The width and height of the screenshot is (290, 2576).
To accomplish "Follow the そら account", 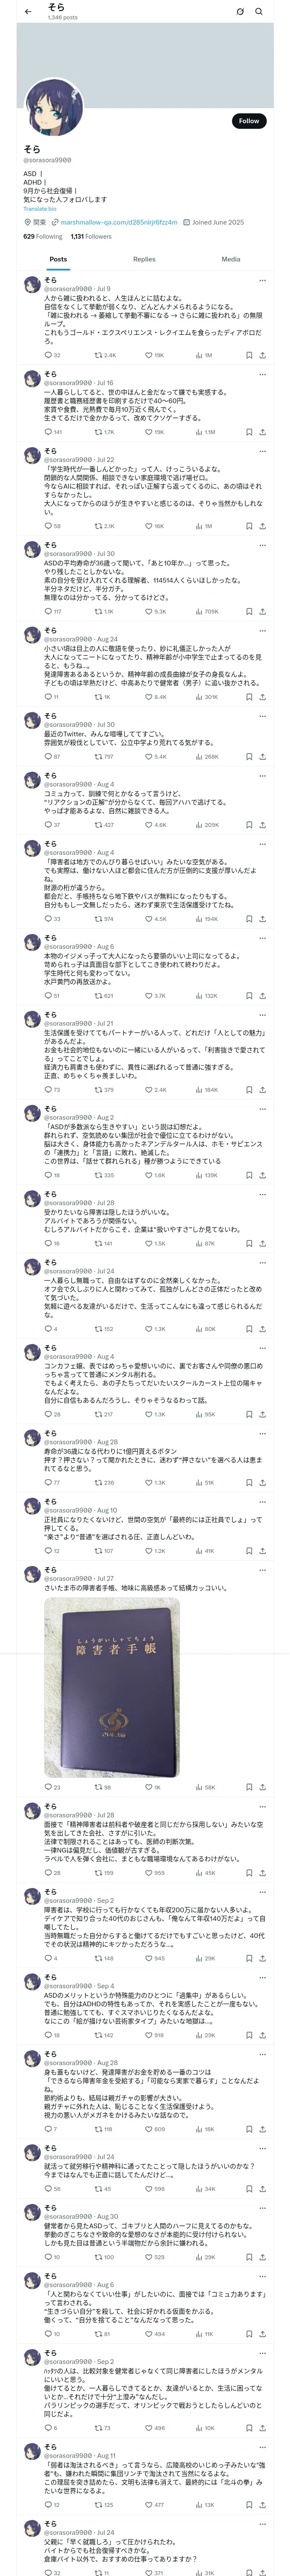I will click(248, 121).
